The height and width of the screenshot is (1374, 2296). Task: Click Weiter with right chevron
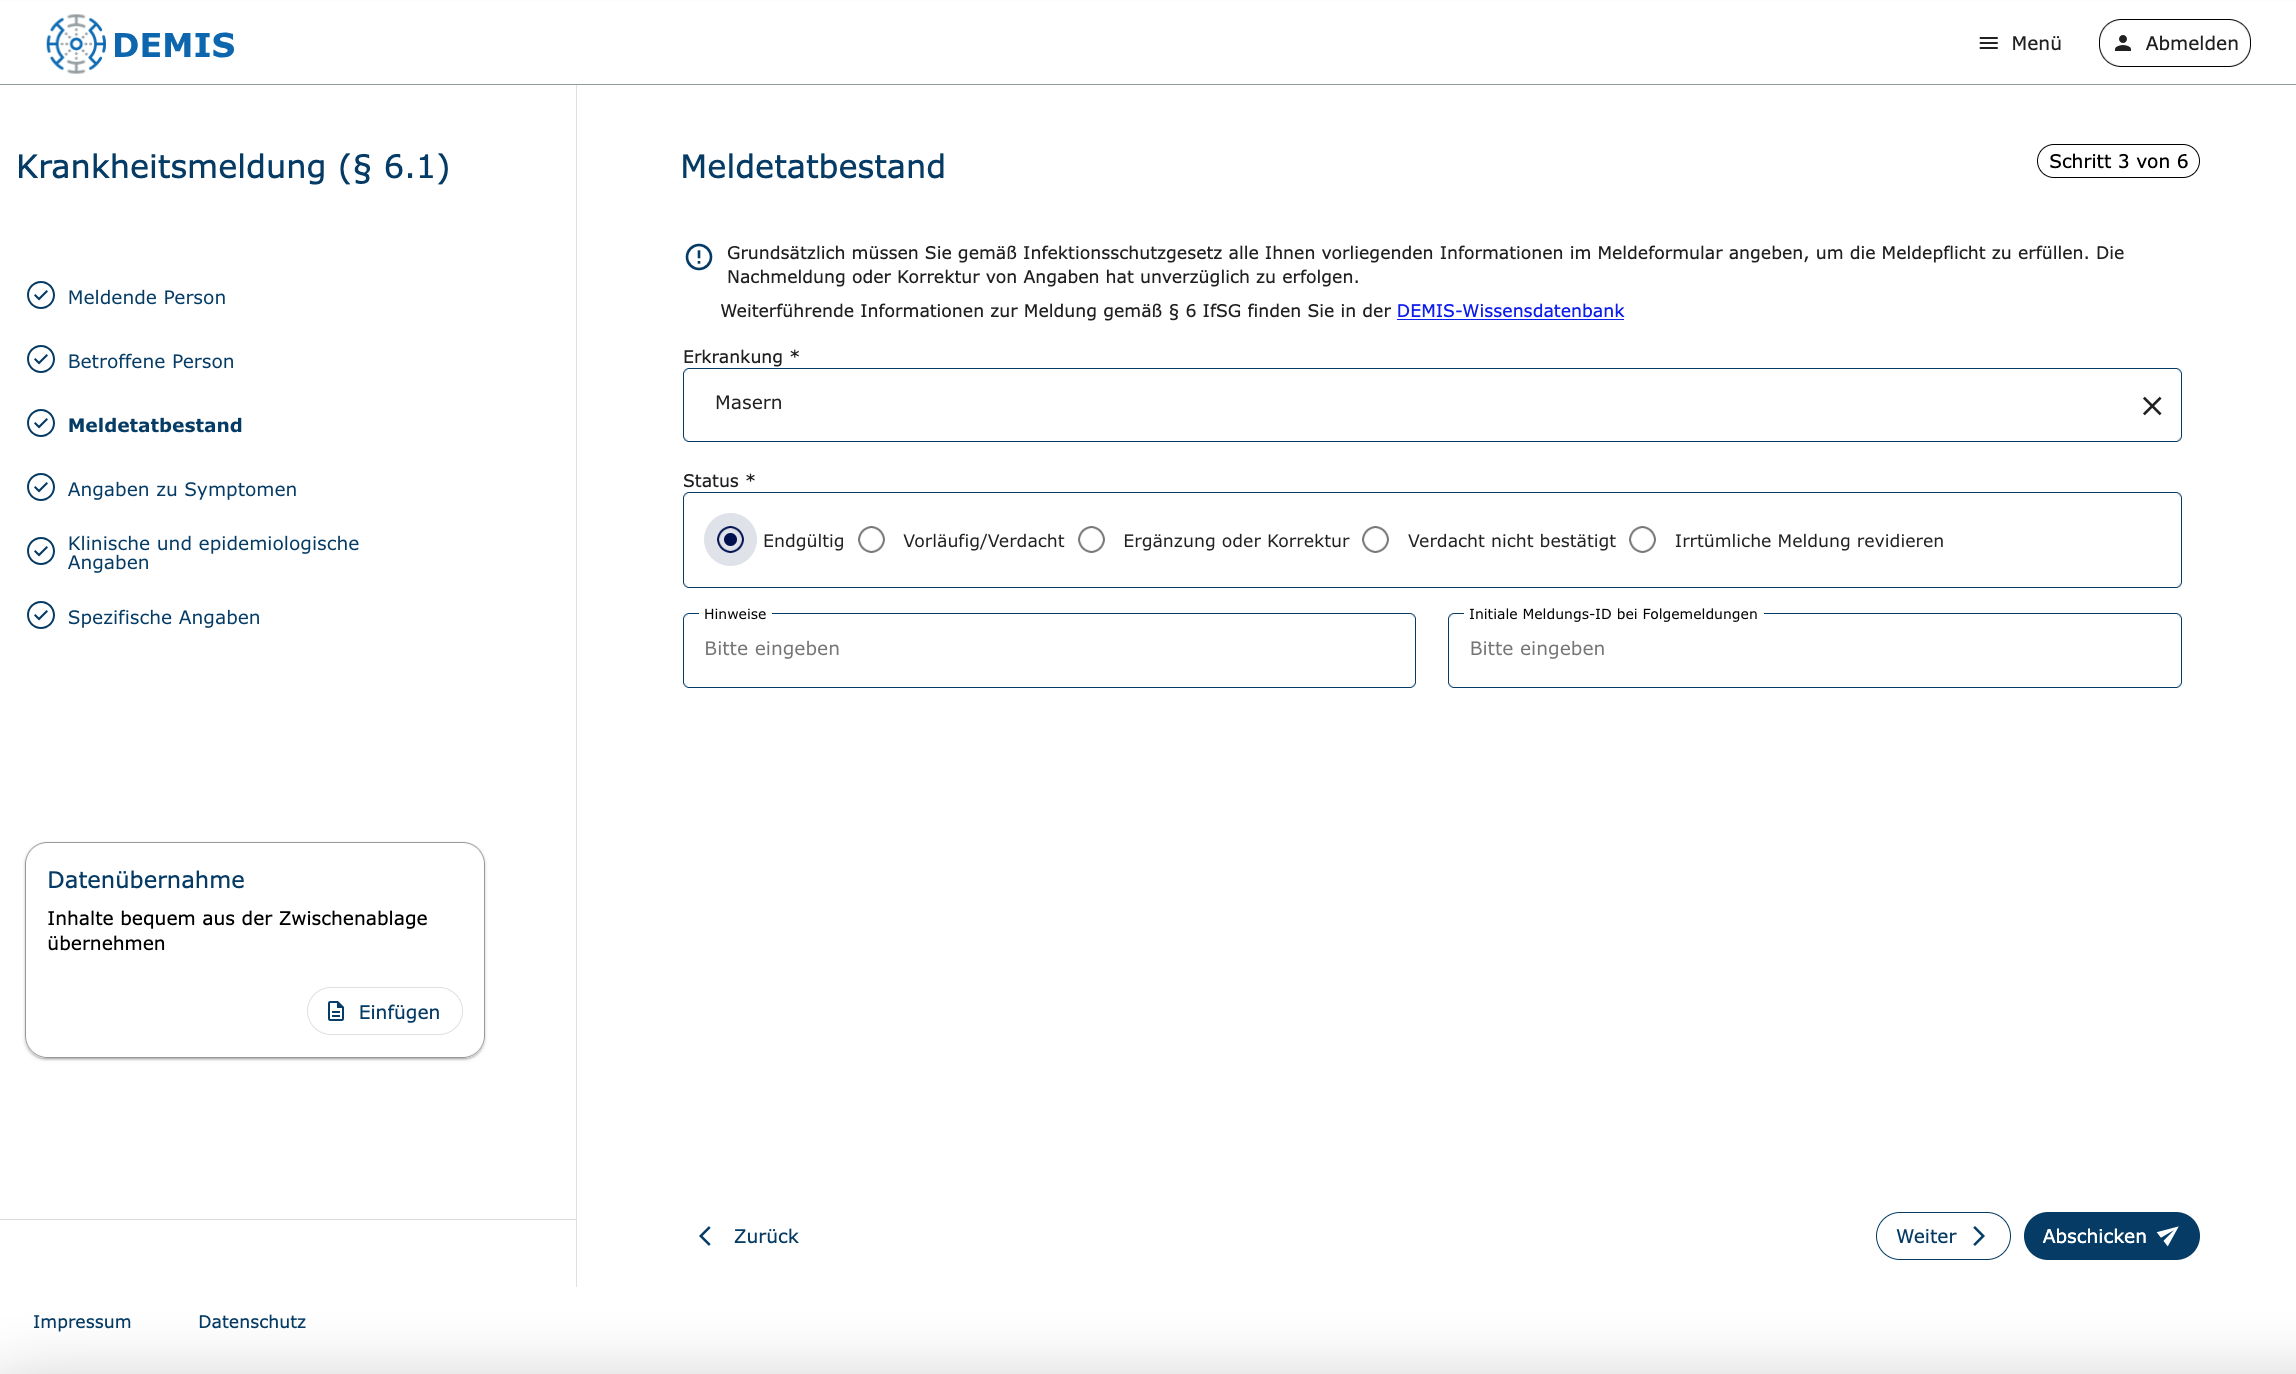click(1942, 1236)
